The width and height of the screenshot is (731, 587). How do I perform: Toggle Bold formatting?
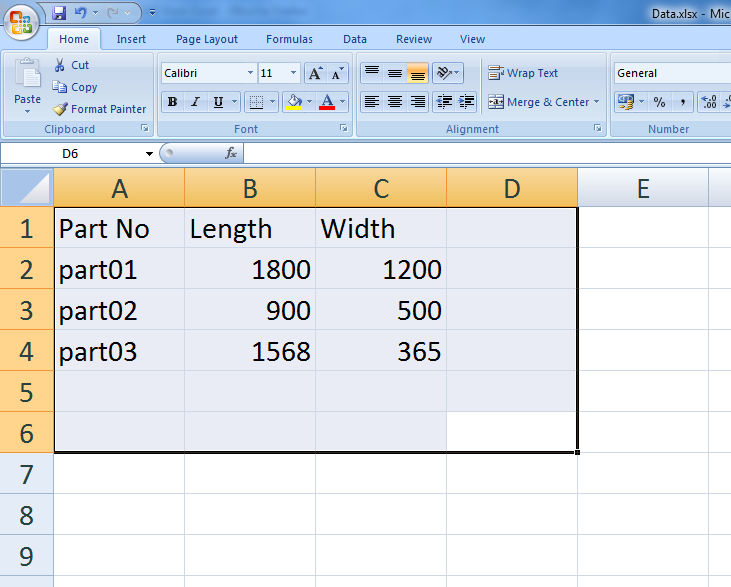point(172,102)
